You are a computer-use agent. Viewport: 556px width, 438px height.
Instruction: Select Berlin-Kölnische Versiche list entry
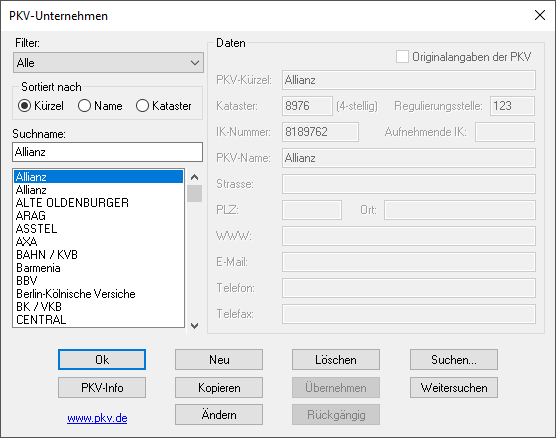coord(99,294)
